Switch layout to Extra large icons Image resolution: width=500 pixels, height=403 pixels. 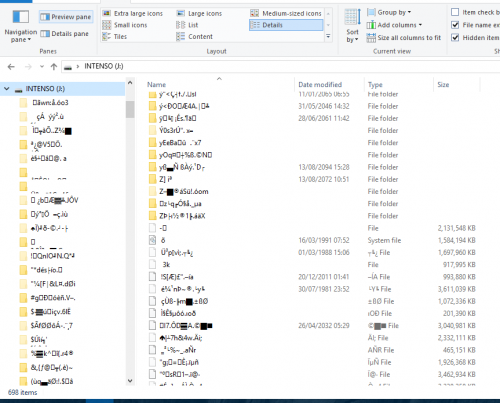click(132, 14)
